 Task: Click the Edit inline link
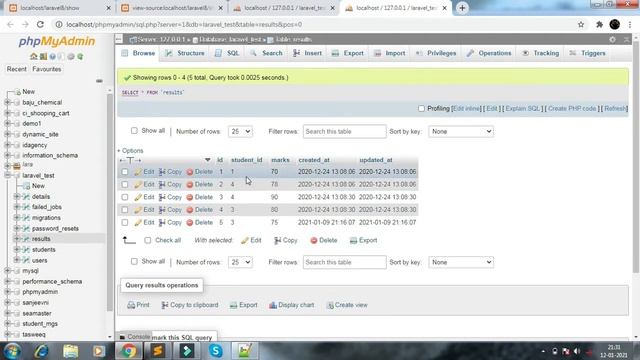(467, 109)
